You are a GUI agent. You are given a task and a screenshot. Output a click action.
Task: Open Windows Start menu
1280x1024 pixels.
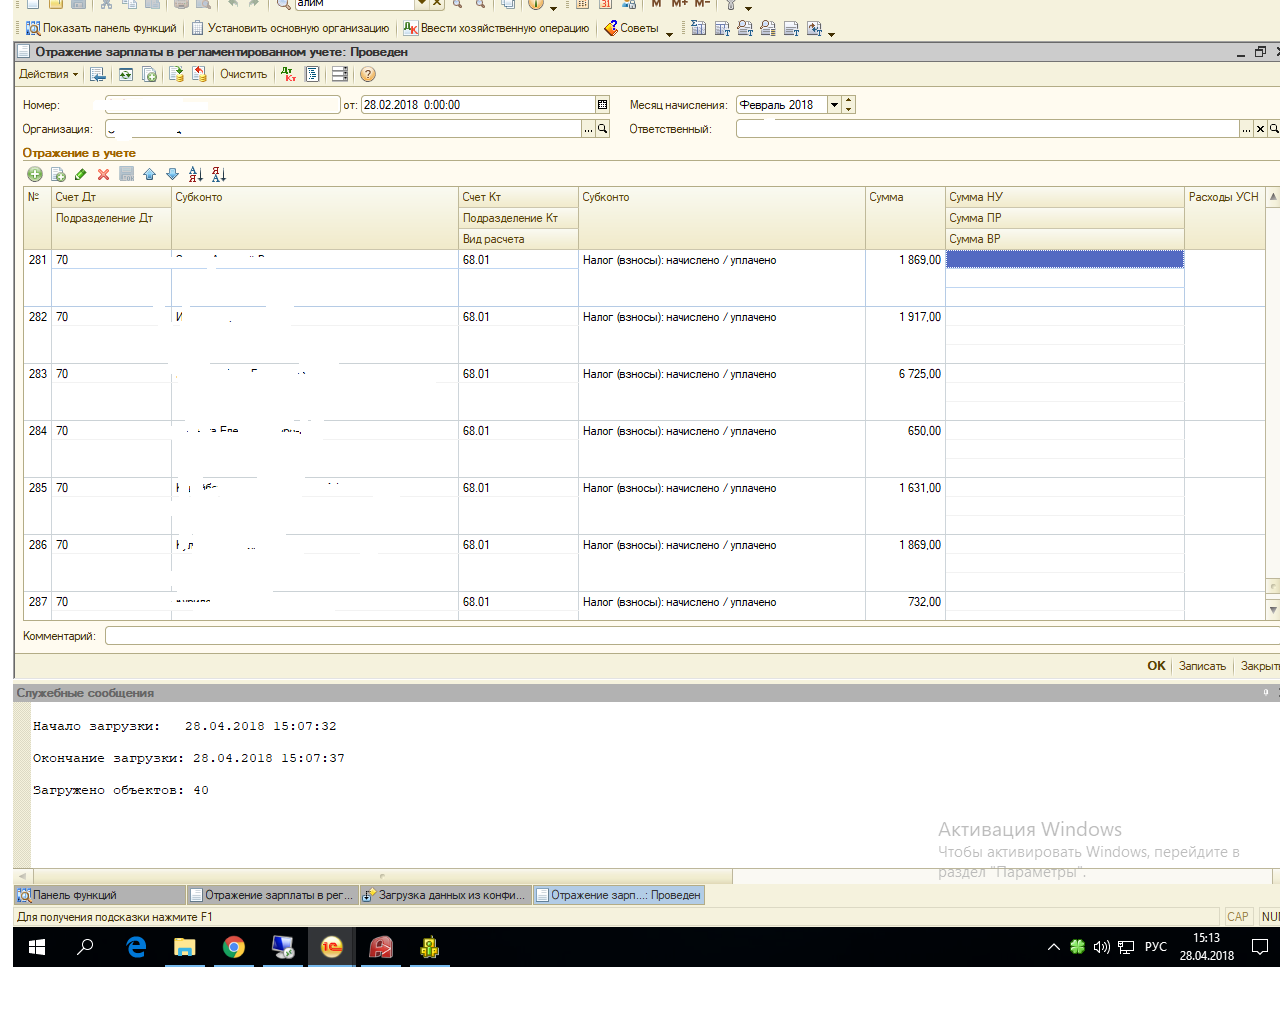tap(37, 947)
